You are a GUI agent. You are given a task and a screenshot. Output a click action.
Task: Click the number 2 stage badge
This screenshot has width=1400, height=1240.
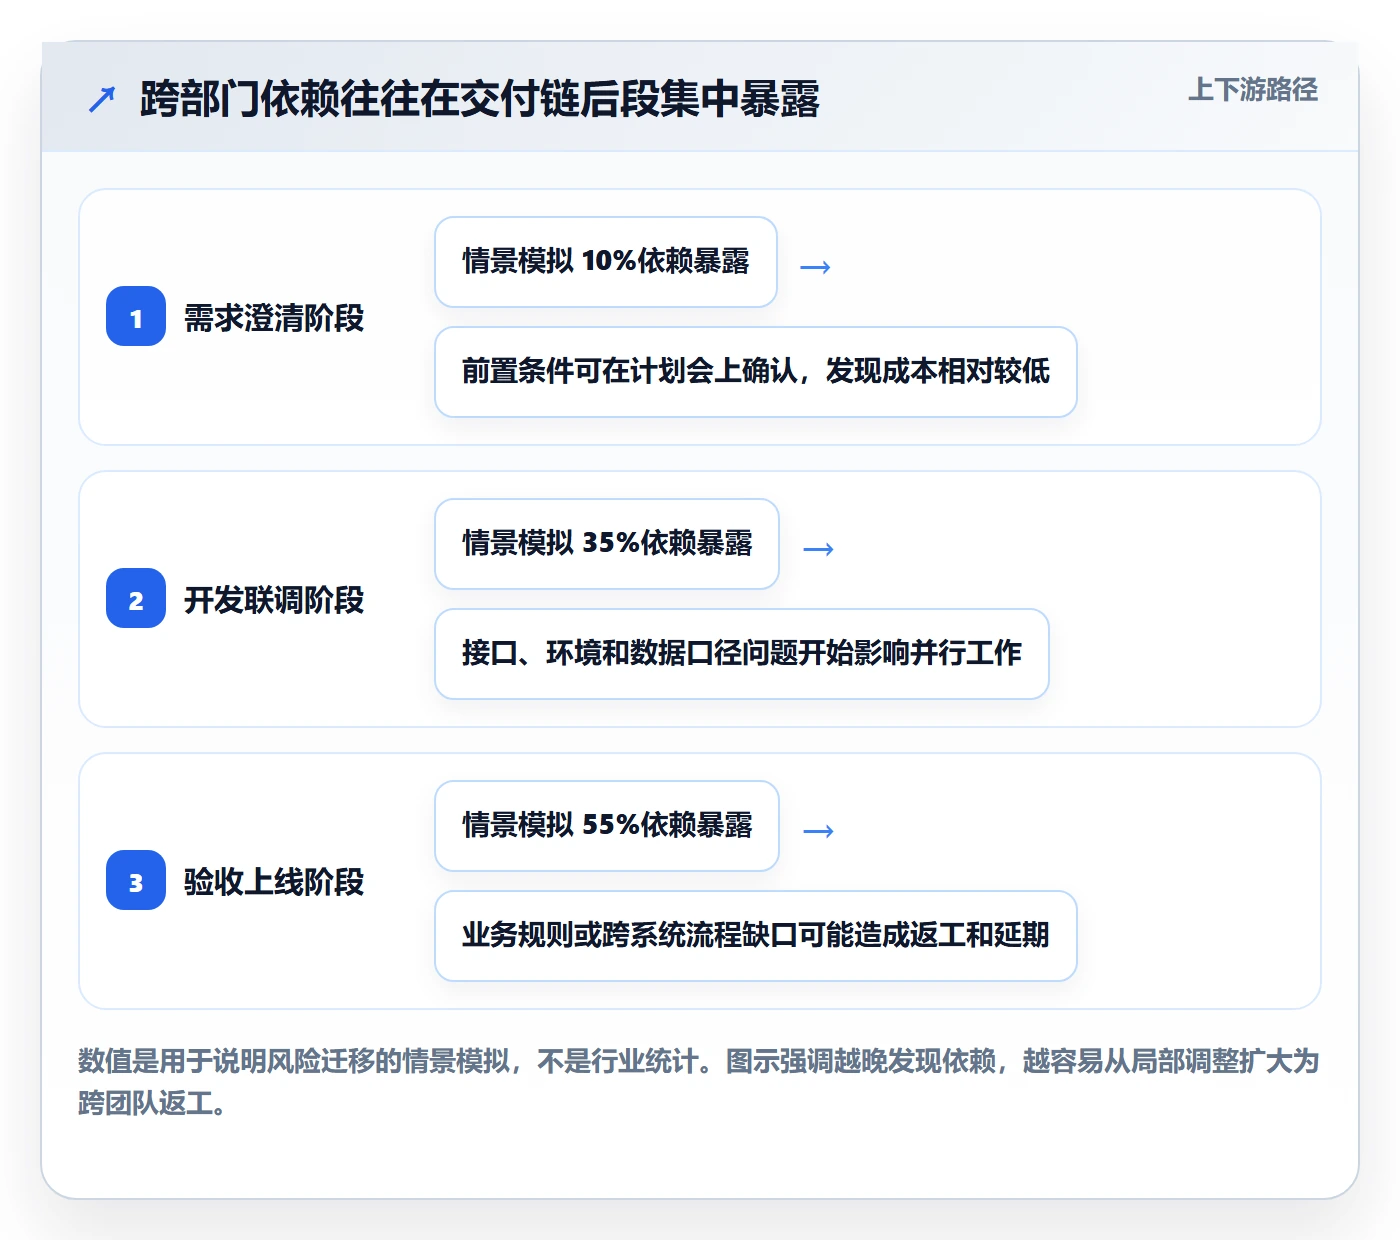(136, 599)
